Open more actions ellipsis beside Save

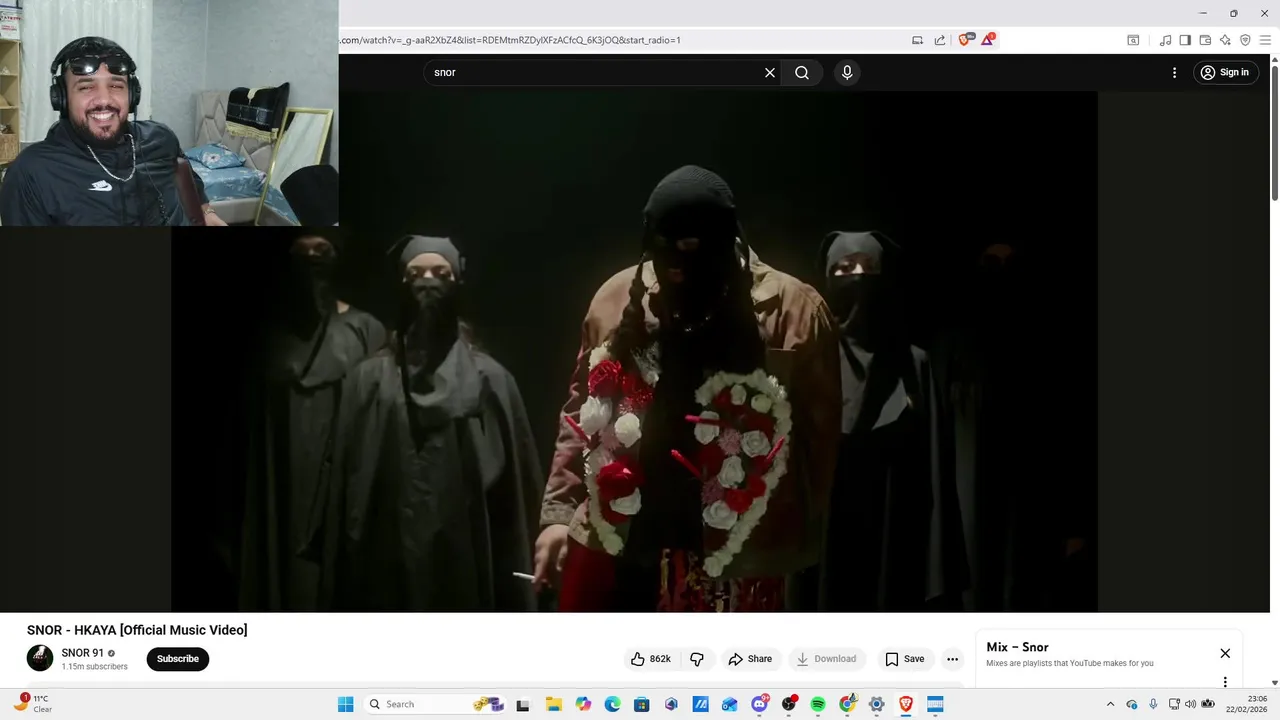952,659
